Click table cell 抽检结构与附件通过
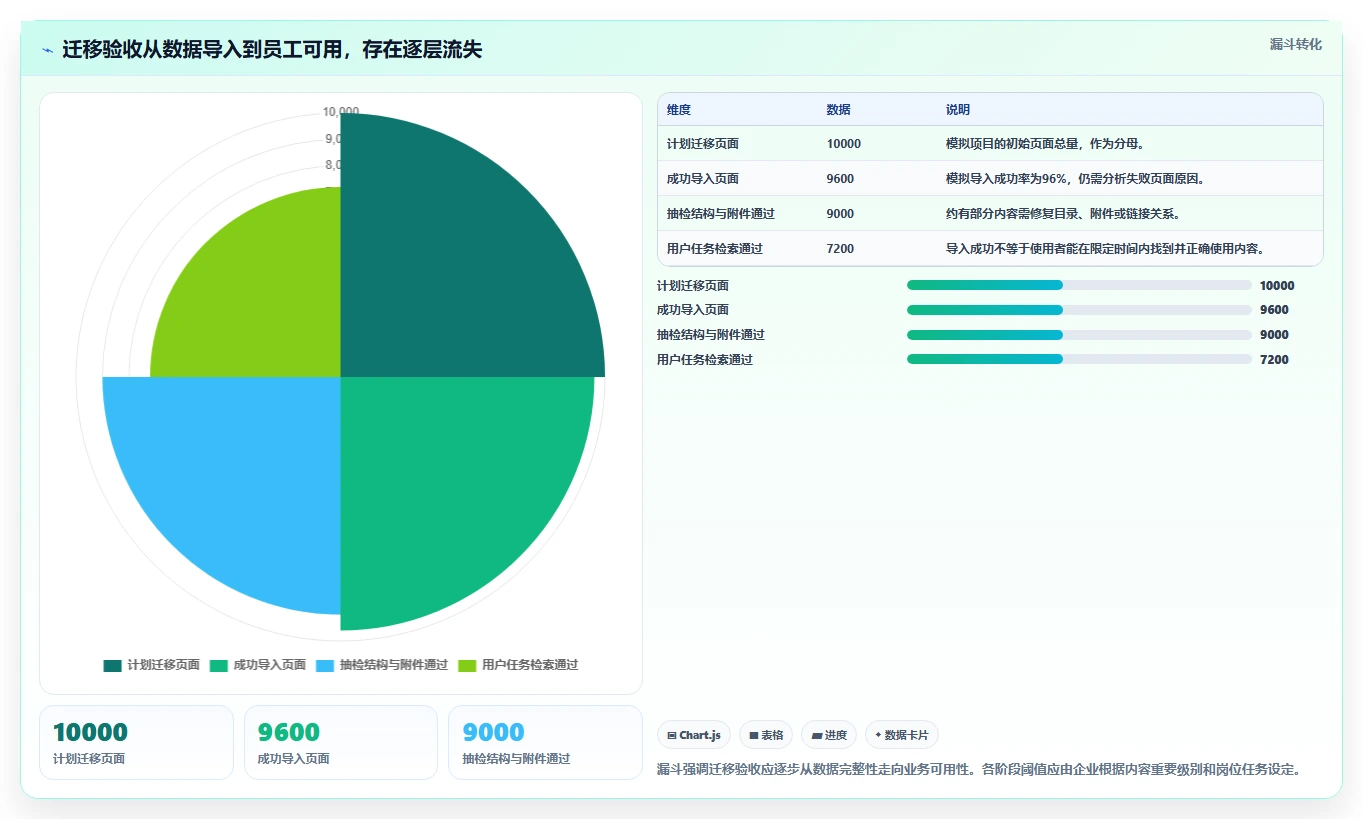This screenshot has height=819, width=1363. pyautogui.click(x=721, y=214)
